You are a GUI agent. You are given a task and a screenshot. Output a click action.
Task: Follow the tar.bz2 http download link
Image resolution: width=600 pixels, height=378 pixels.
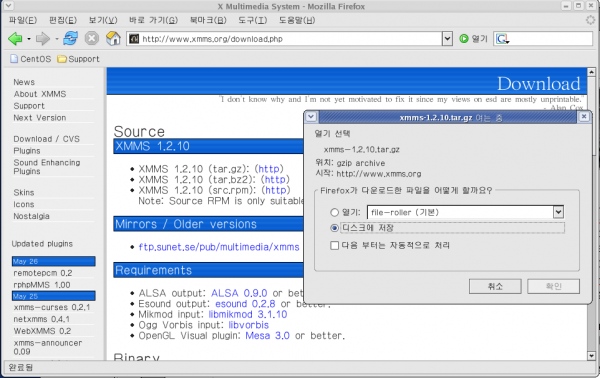275,179
